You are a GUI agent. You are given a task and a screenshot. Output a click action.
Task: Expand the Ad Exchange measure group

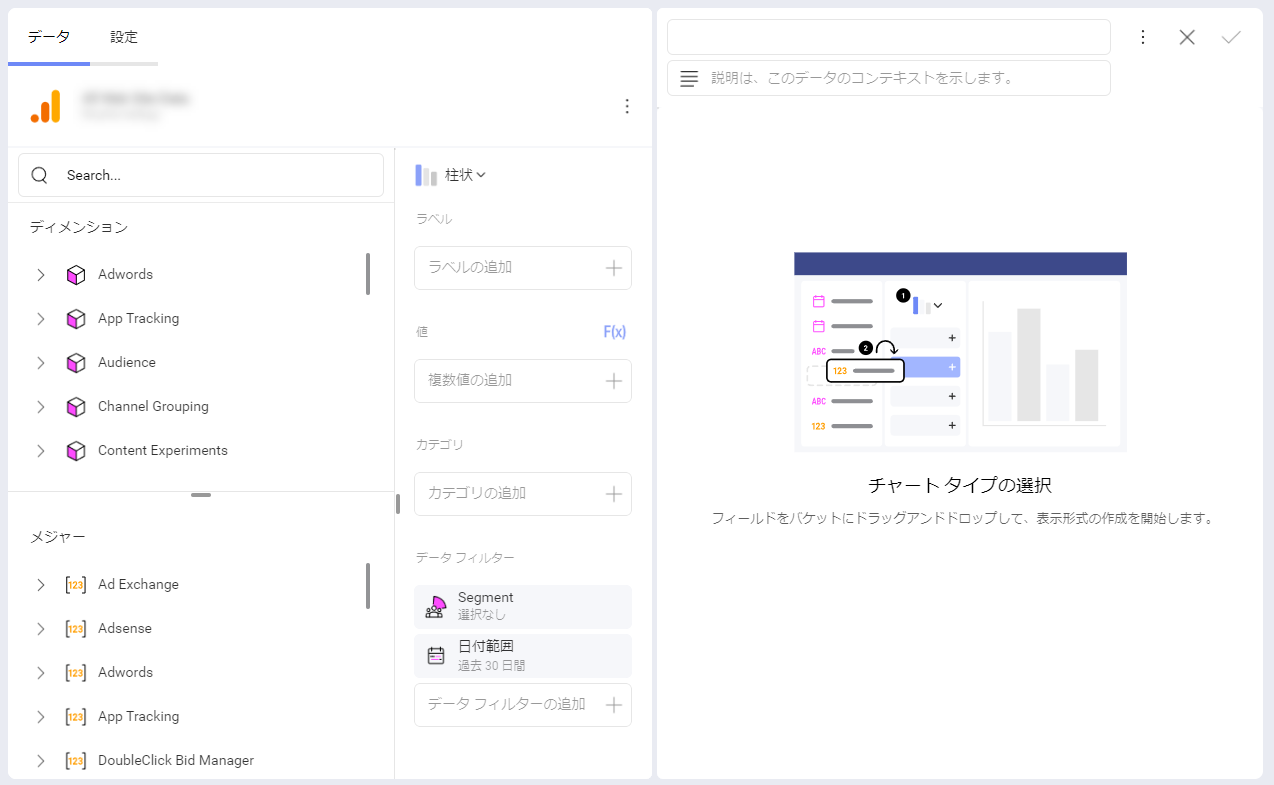click(x=41, y=585)
